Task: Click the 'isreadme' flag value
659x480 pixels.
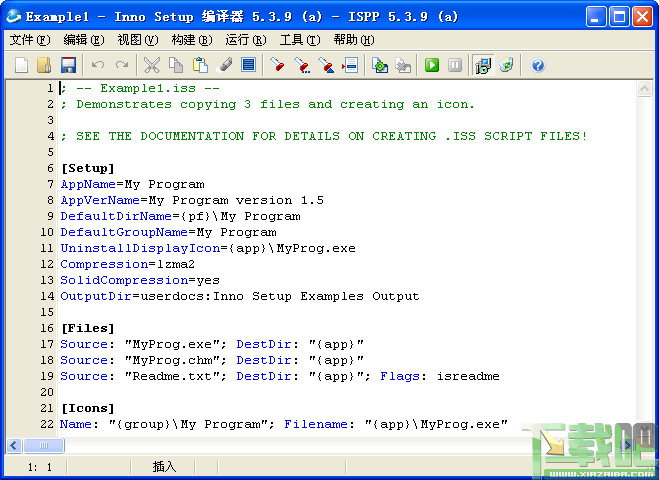Action: 468,376
